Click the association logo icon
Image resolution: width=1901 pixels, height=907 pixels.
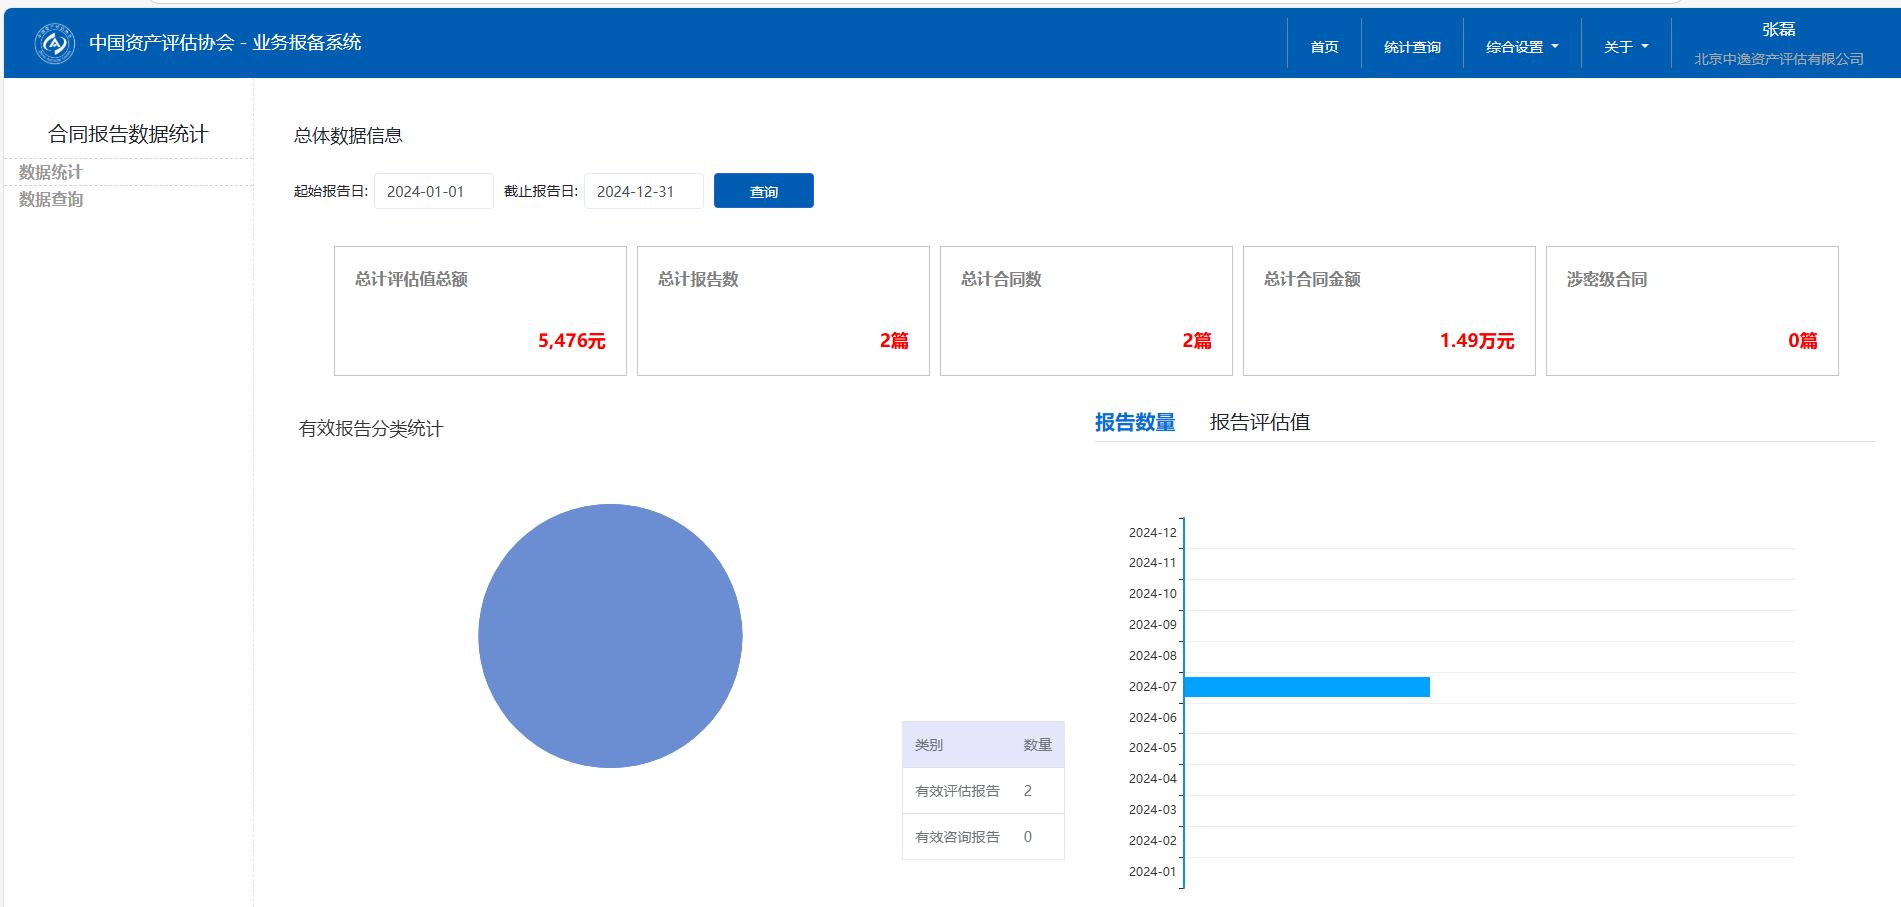click(x=55, y=43)
